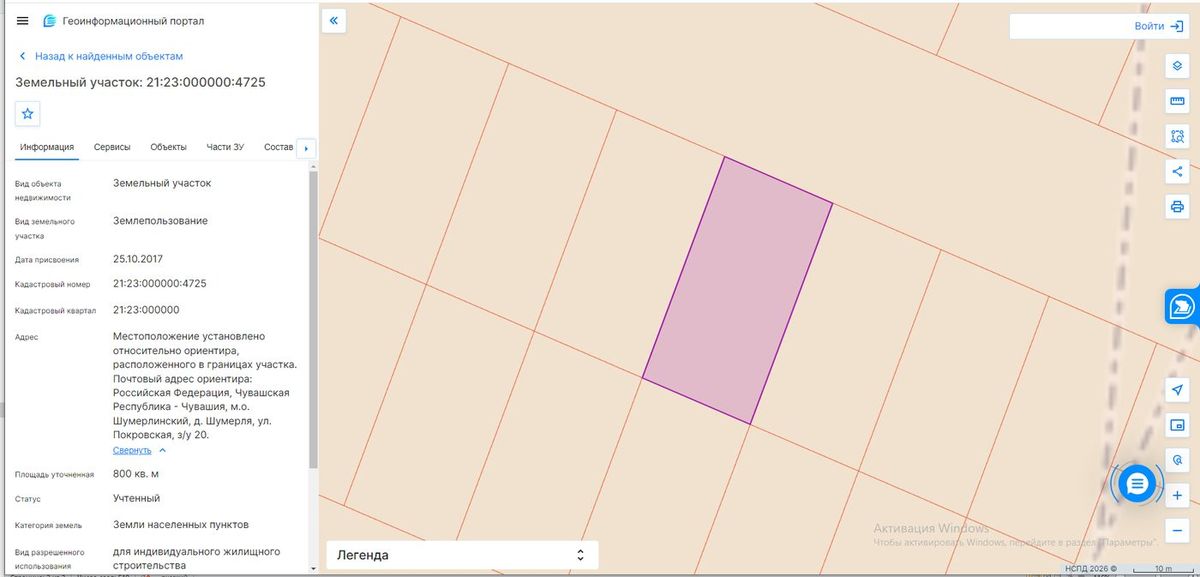The image size is (1200, 577).
Task: Click the portal logo icon
Action: [49, 21]
